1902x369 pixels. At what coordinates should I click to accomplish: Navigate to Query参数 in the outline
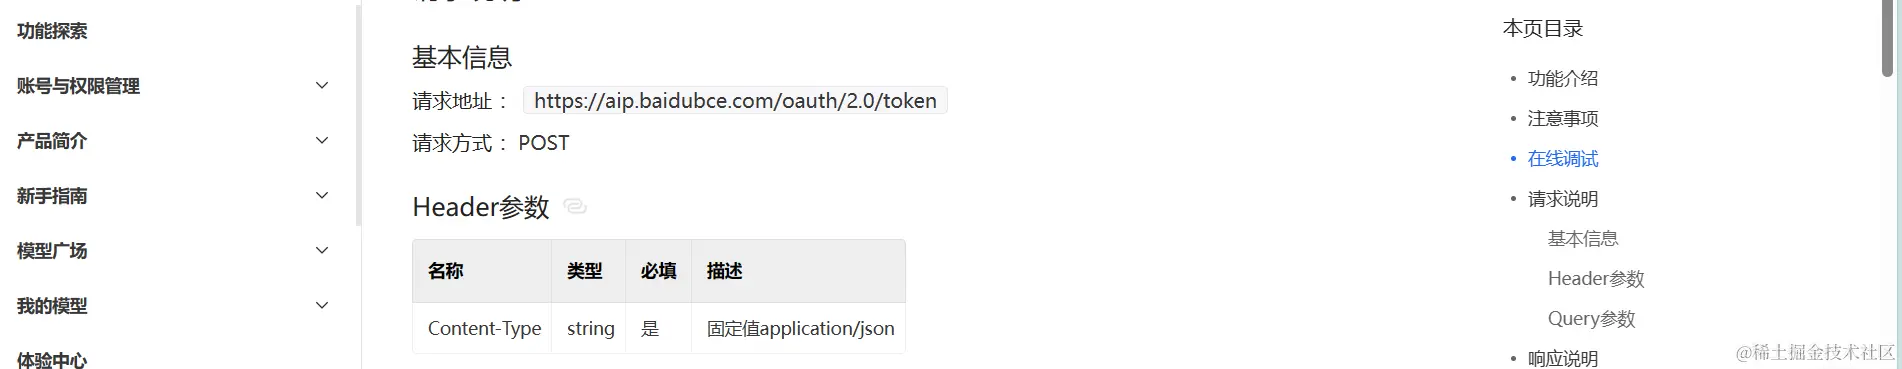coord(1592,318)
